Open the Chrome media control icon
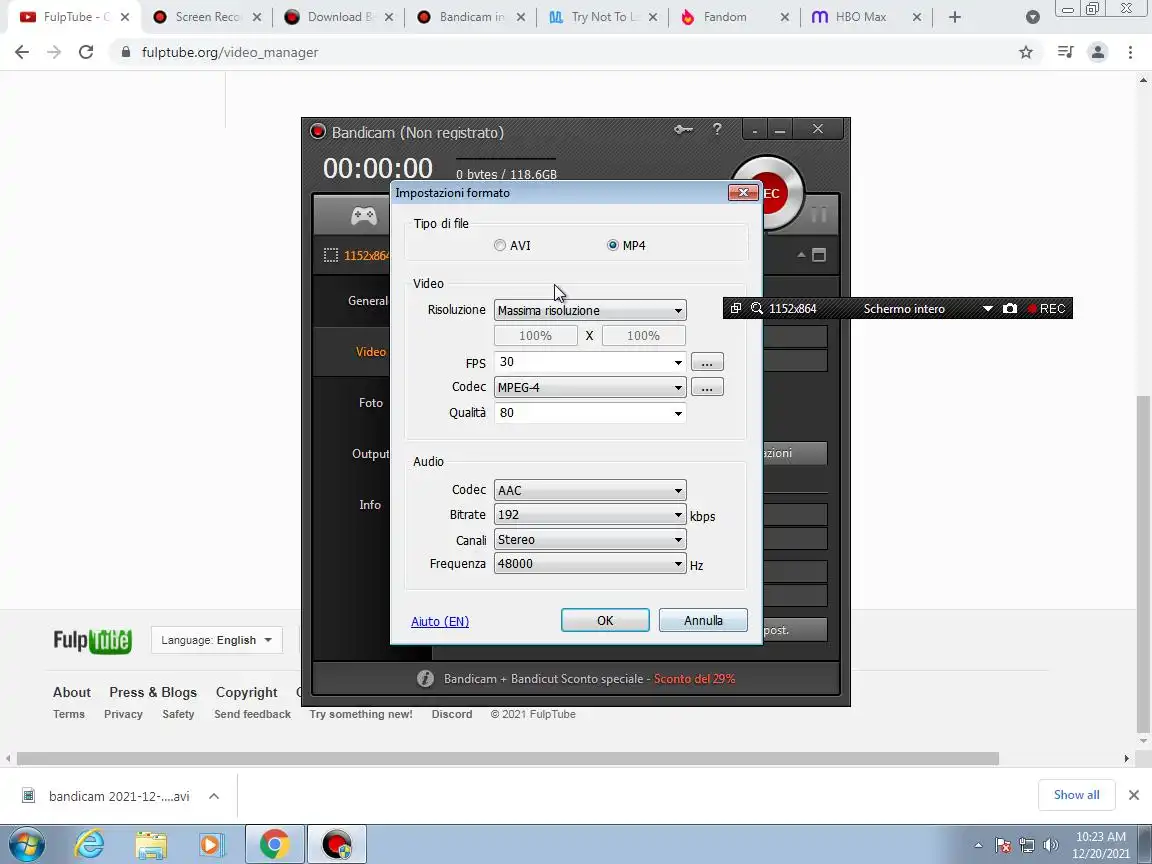Image resolution: width=1152 pixels, height=864 pixels. [1065, 52]
